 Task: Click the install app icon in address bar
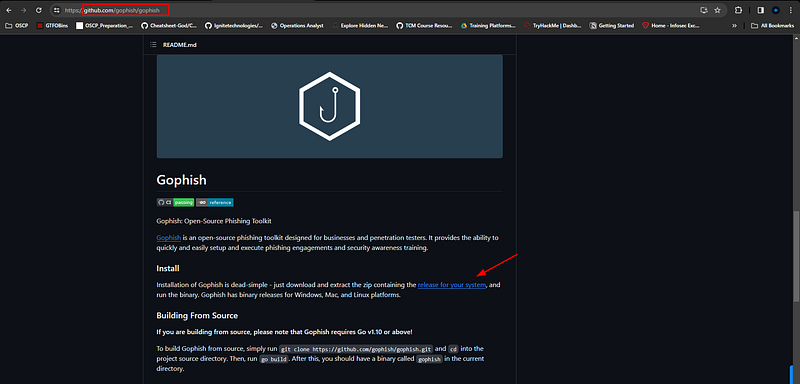pyautogui.click(x=704, y=10)
